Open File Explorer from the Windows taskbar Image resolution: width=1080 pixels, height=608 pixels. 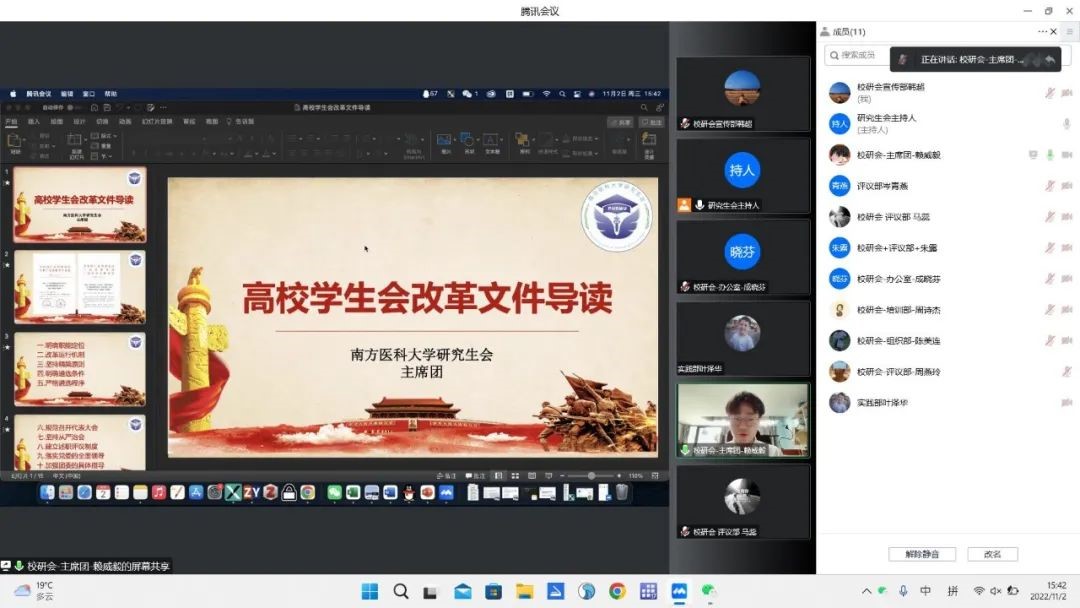pos(525,591)
